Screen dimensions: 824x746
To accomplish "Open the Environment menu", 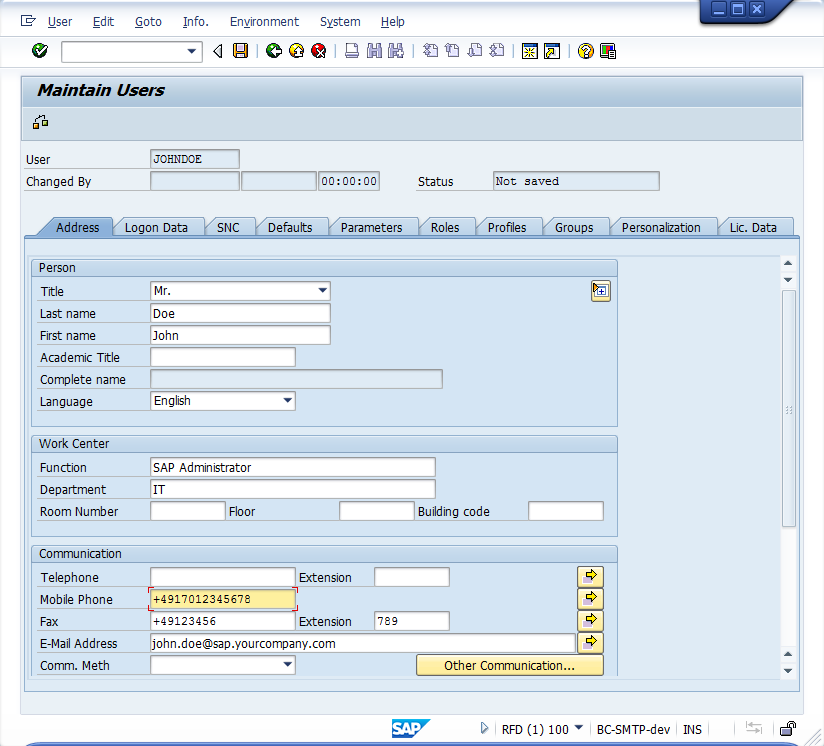I will pyautogui.click(x=264, y=21).
